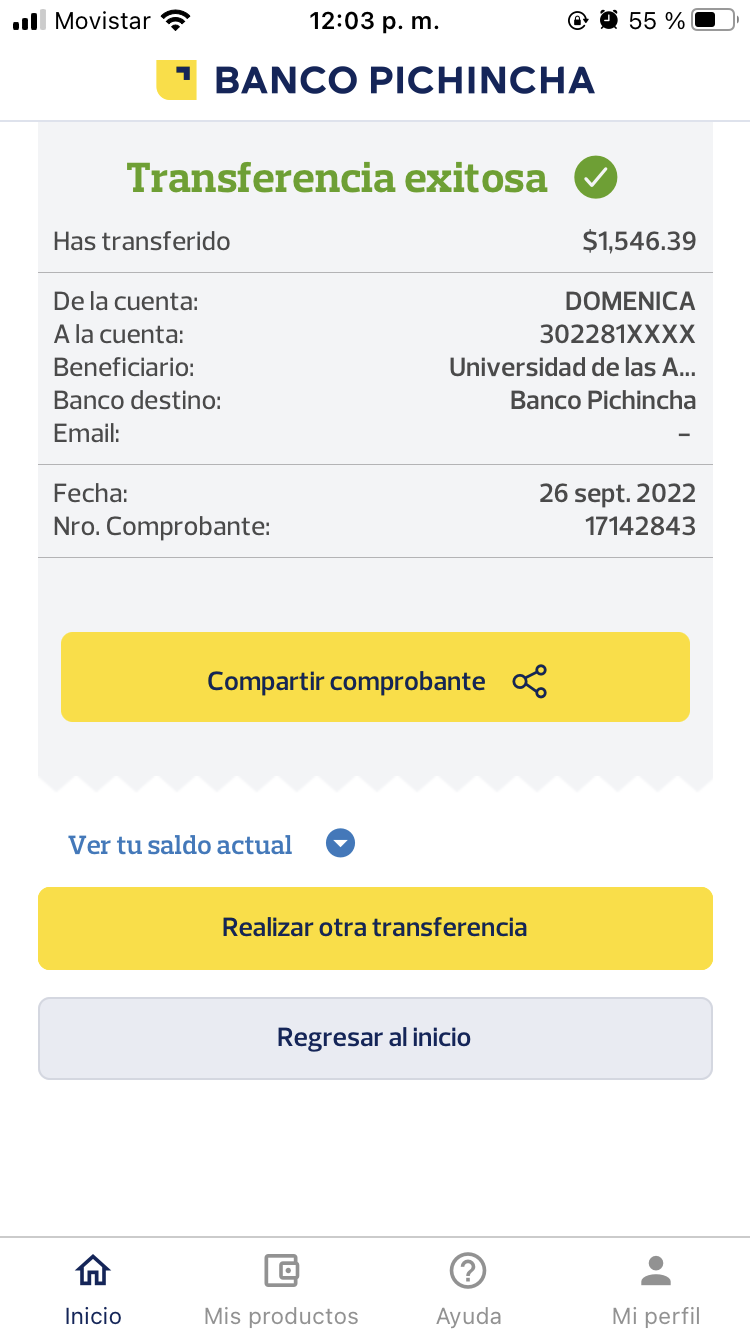
Task: Expand balance with the blue arrow
Action: point(341,844)
